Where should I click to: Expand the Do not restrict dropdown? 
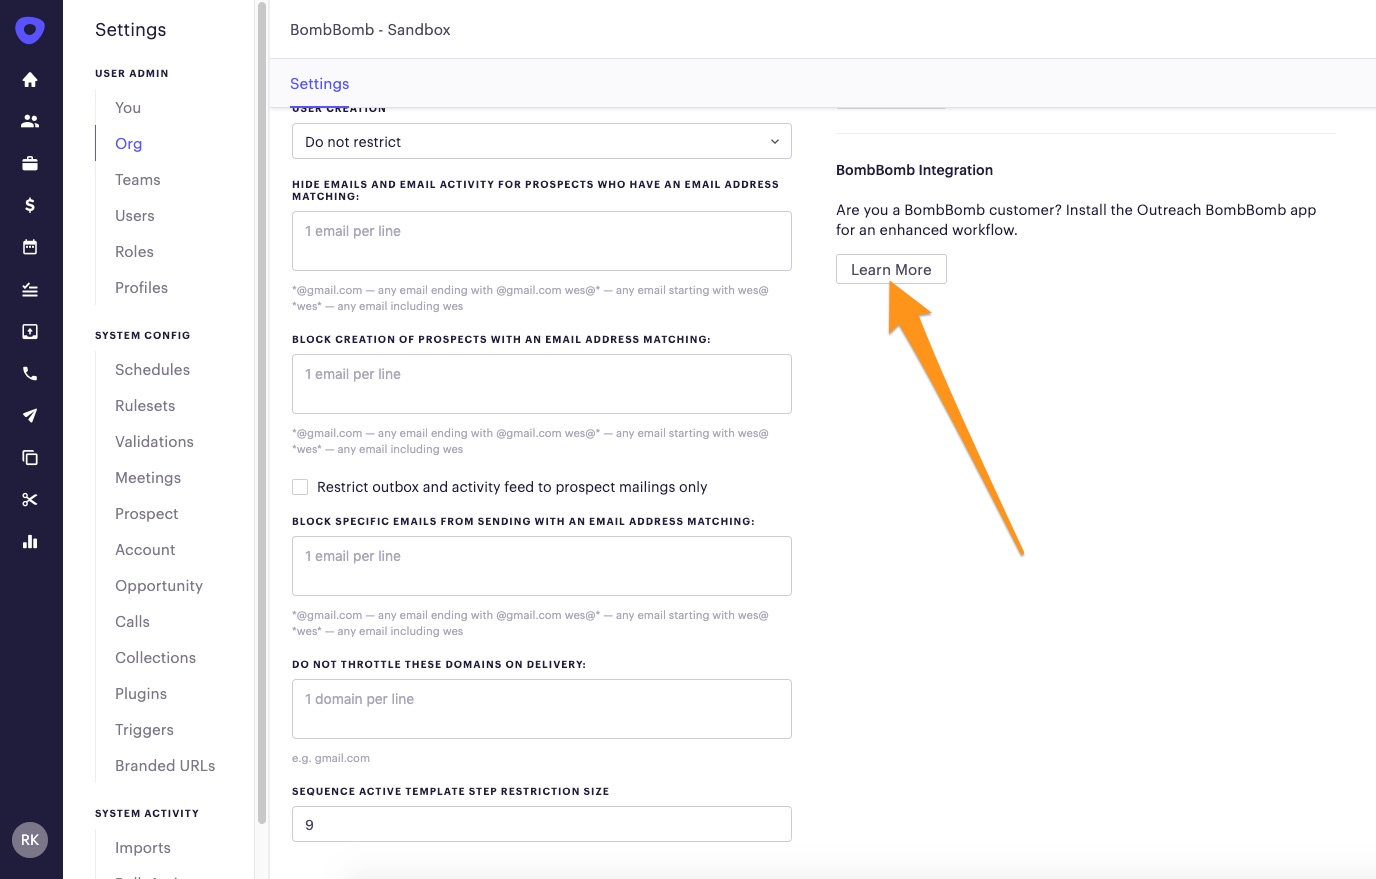click(x=542, y=141)
